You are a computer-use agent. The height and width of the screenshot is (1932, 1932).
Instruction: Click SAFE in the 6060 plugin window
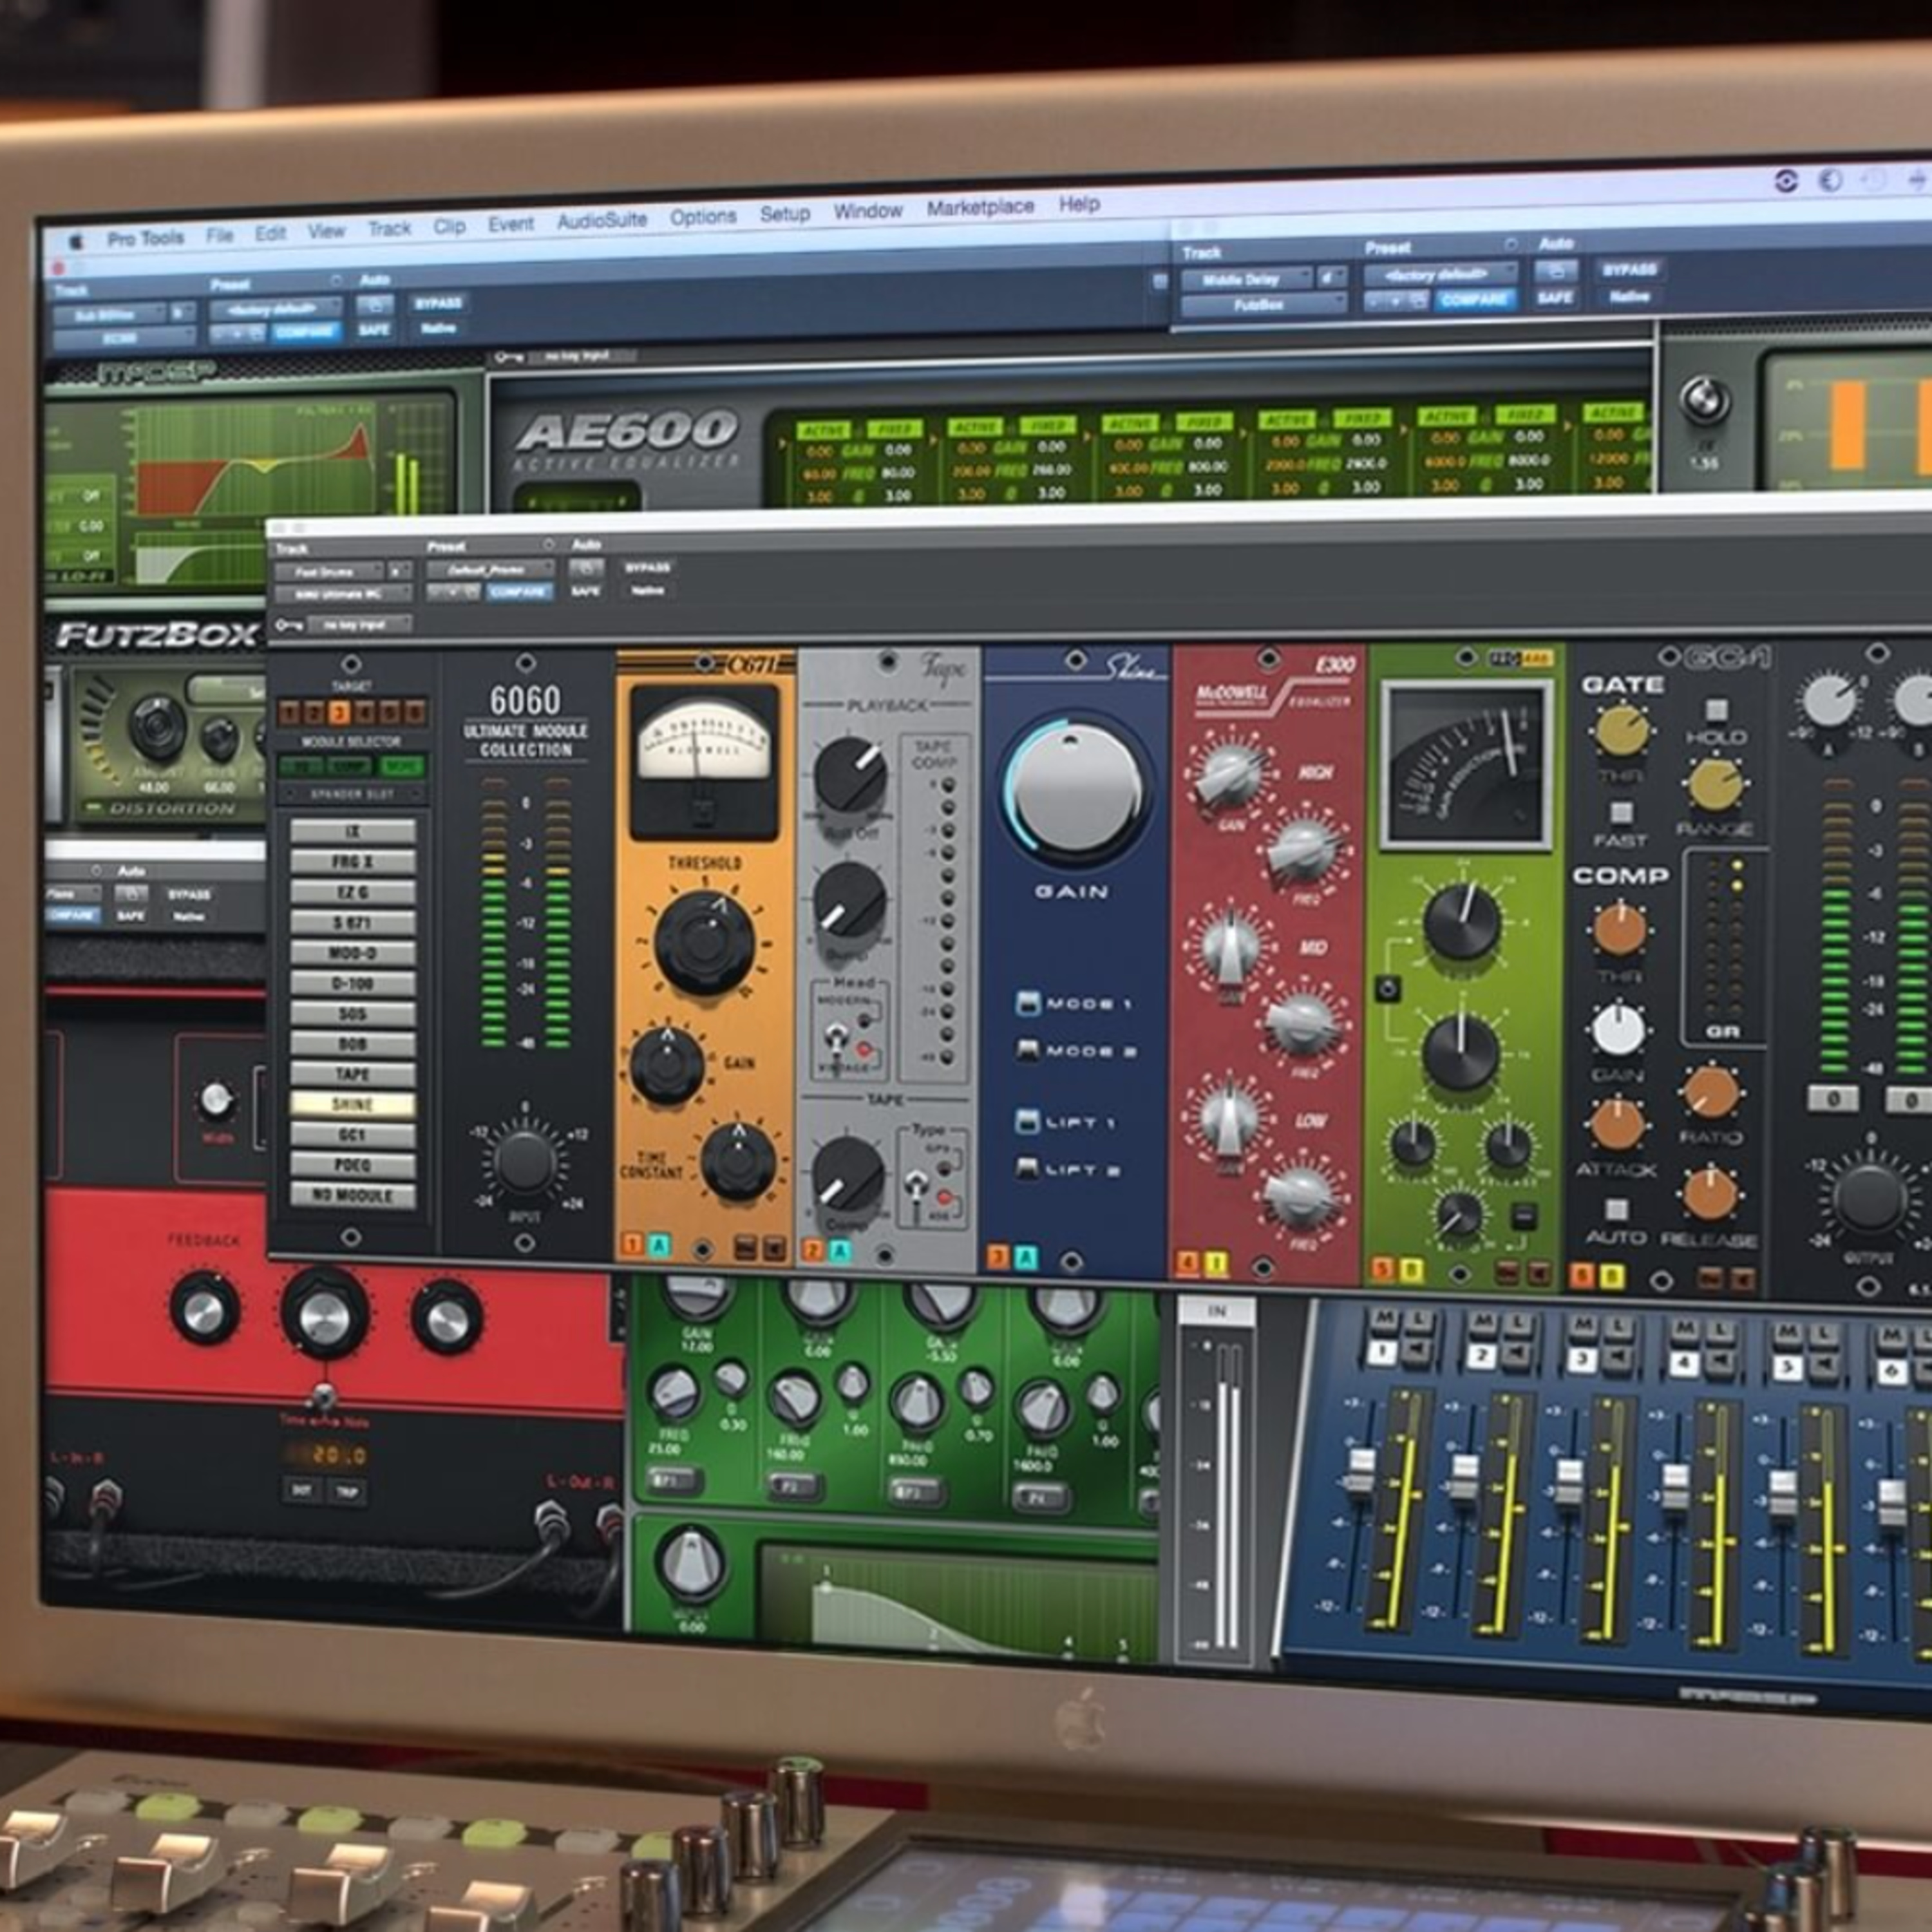pyautogui.click(x=586, y=591)
